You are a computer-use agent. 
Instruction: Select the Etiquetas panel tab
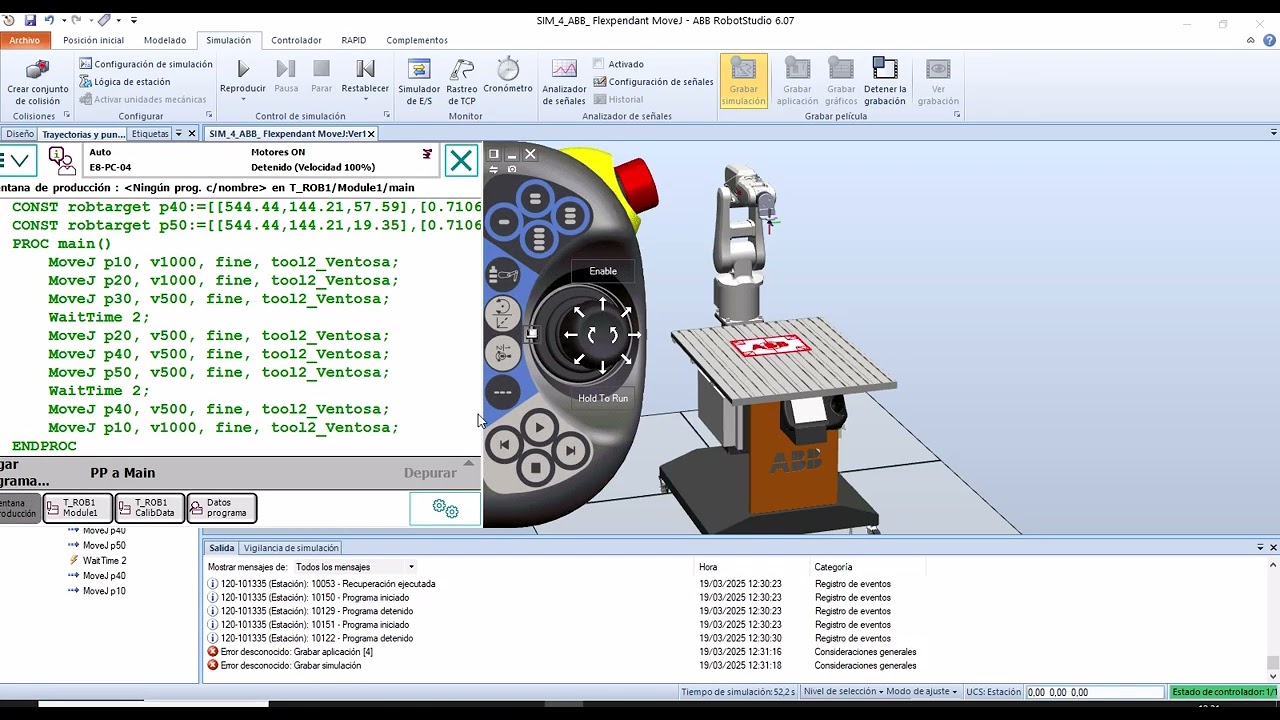pos(150,133)
